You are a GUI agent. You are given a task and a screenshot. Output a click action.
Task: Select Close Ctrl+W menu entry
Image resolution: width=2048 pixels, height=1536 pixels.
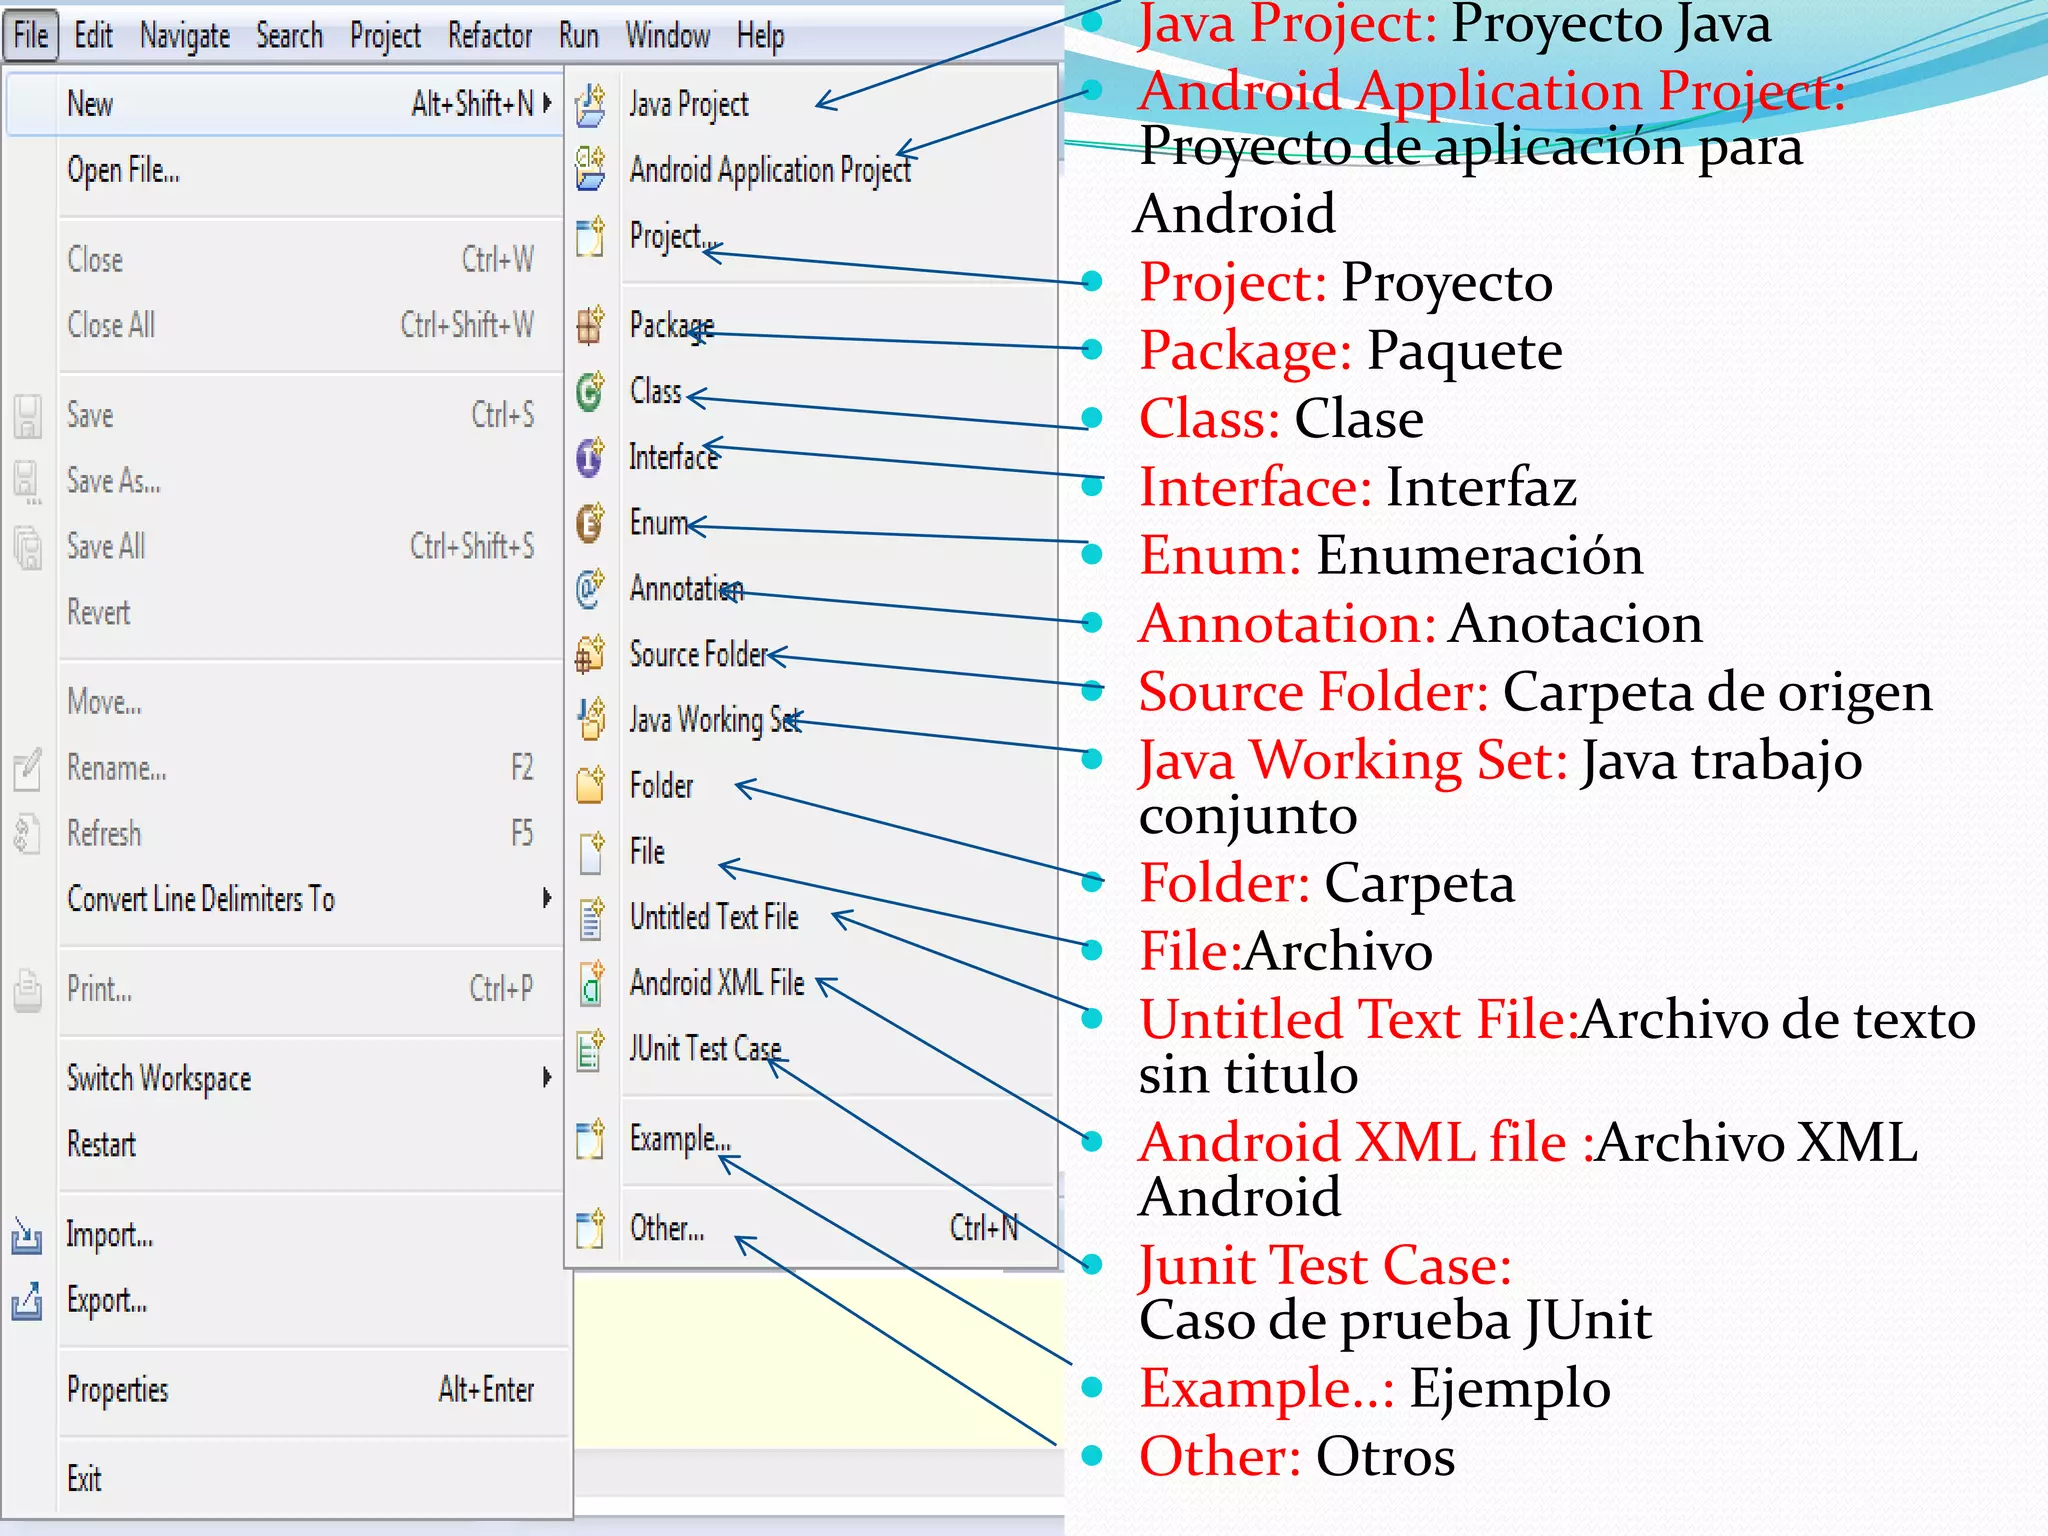[x=285, y=260]
